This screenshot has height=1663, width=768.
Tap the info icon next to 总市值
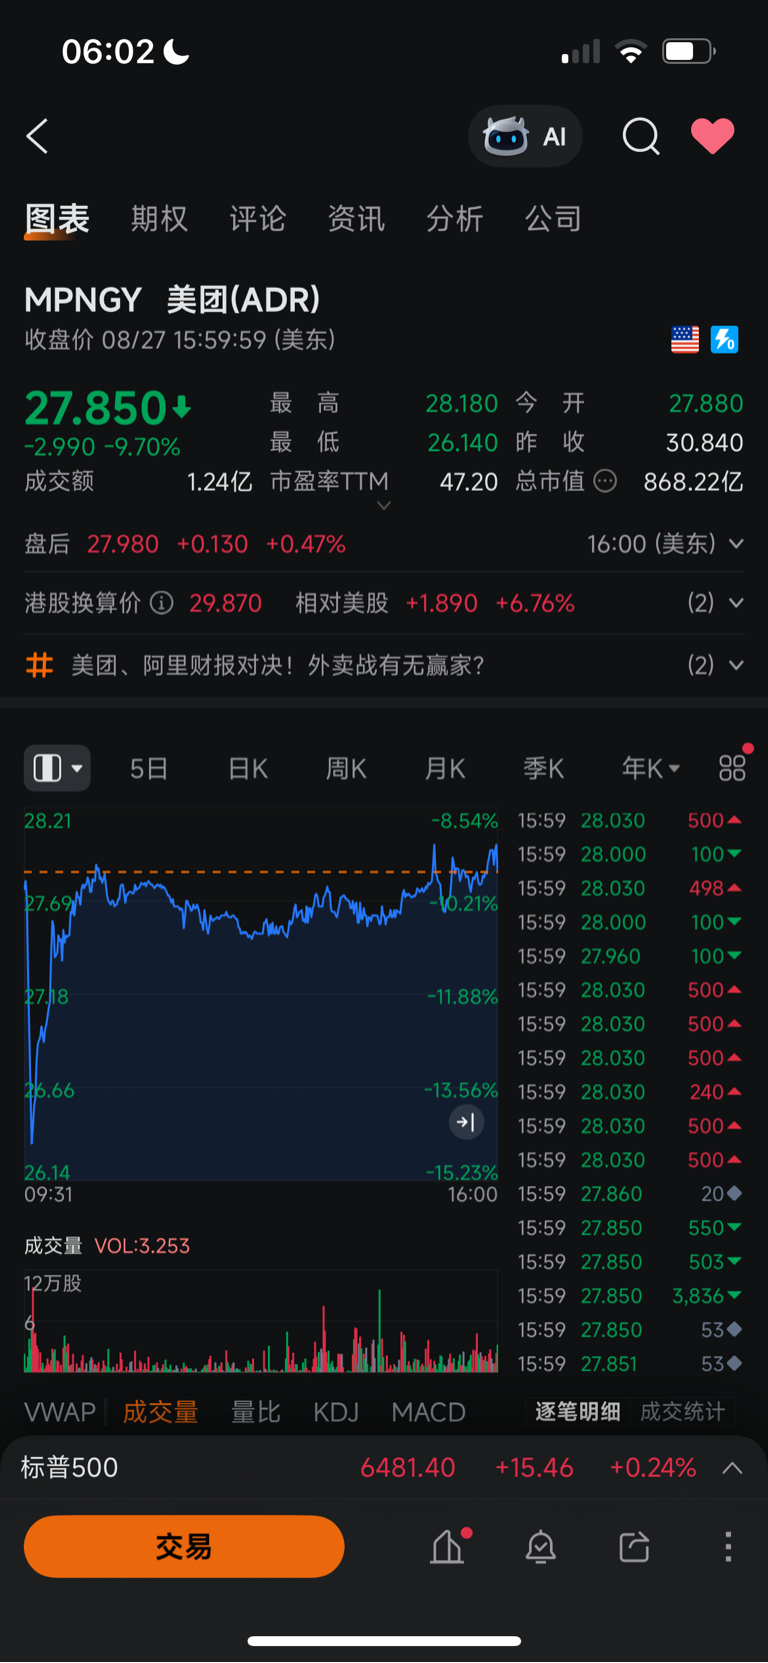pos(605,482)
